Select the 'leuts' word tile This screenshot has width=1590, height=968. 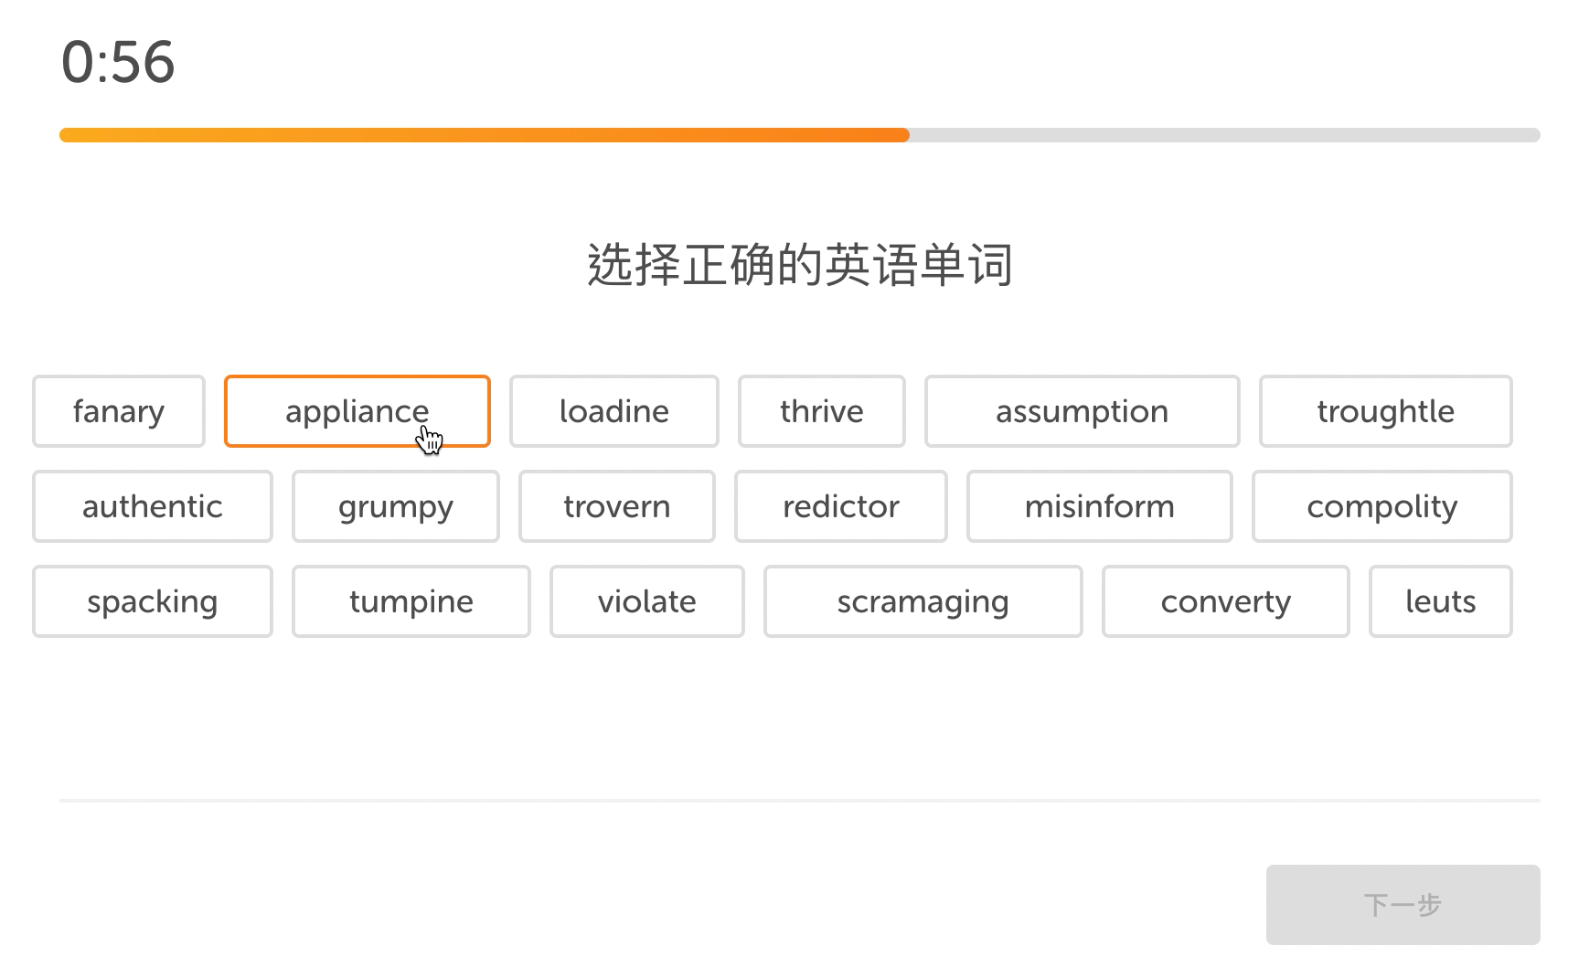[x=1441, y=601]
